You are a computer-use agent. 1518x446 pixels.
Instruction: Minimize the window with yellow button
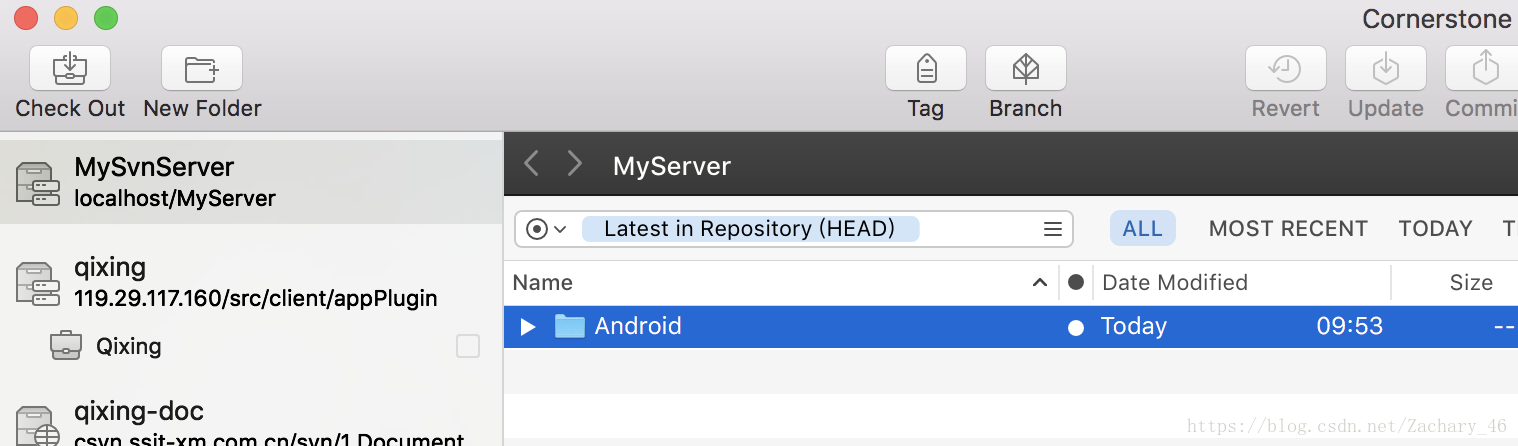66,18
